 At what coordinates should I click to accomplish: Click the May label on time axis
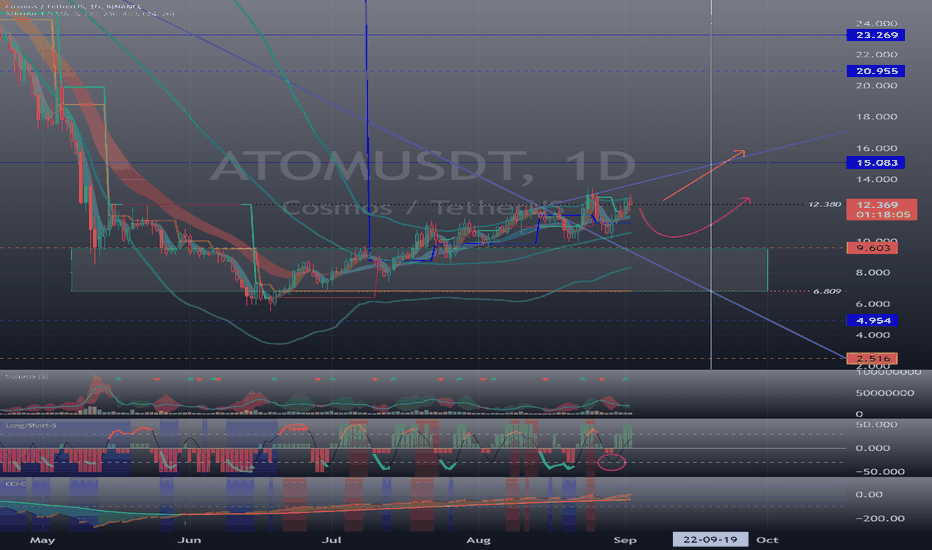click(x=42, y=540)
